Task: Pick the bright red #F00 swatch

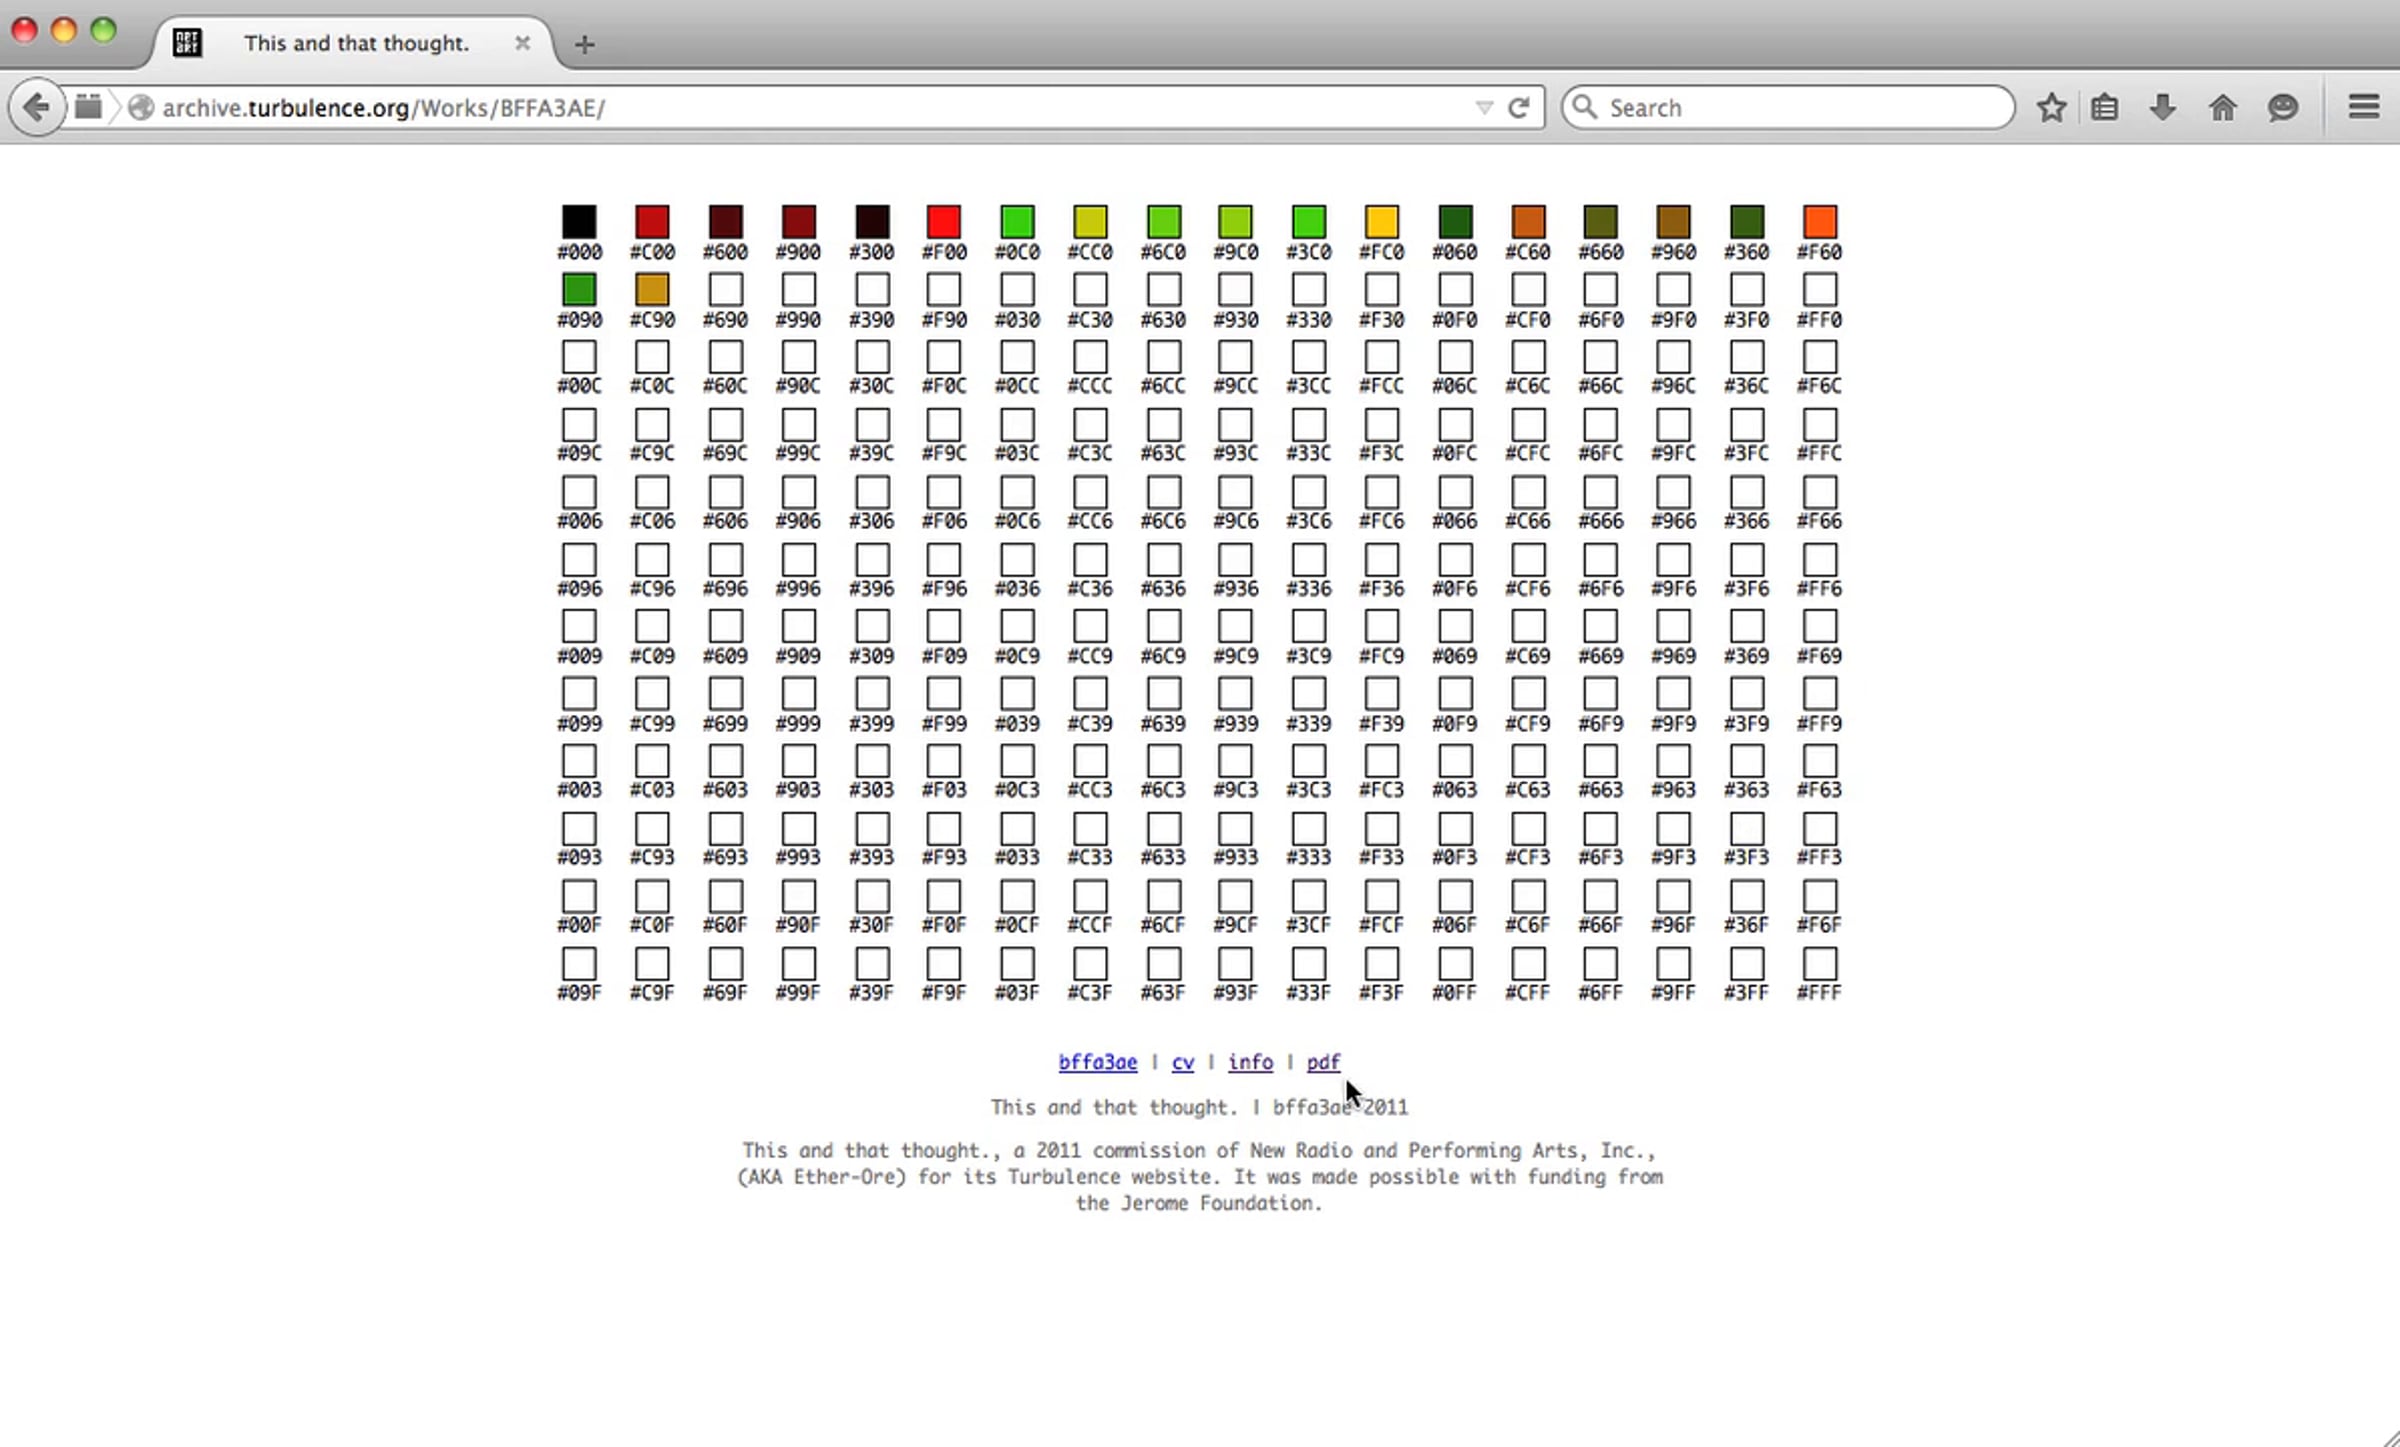Action: click(944, 222)
